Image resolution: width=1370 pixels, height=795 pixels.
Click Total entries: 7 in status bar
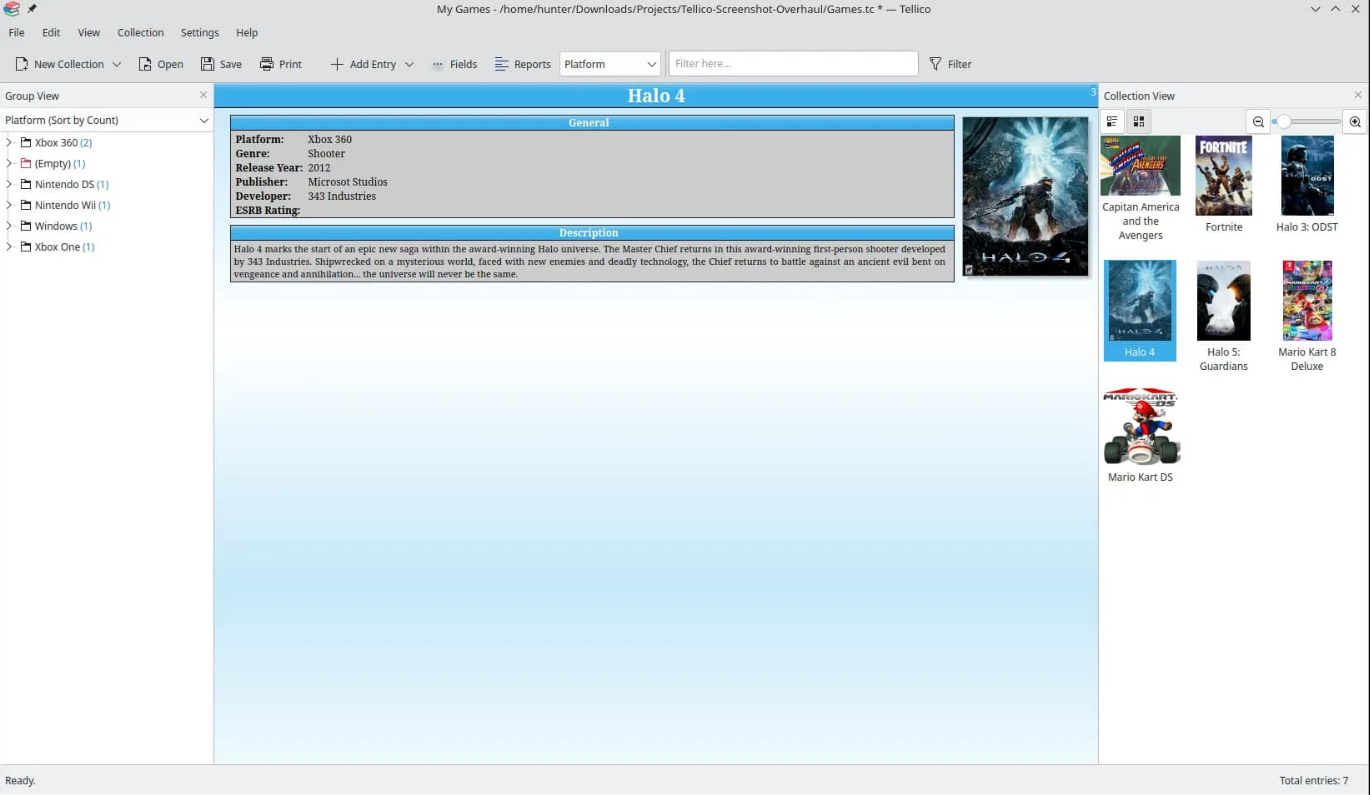click(x=1314, y=780)
